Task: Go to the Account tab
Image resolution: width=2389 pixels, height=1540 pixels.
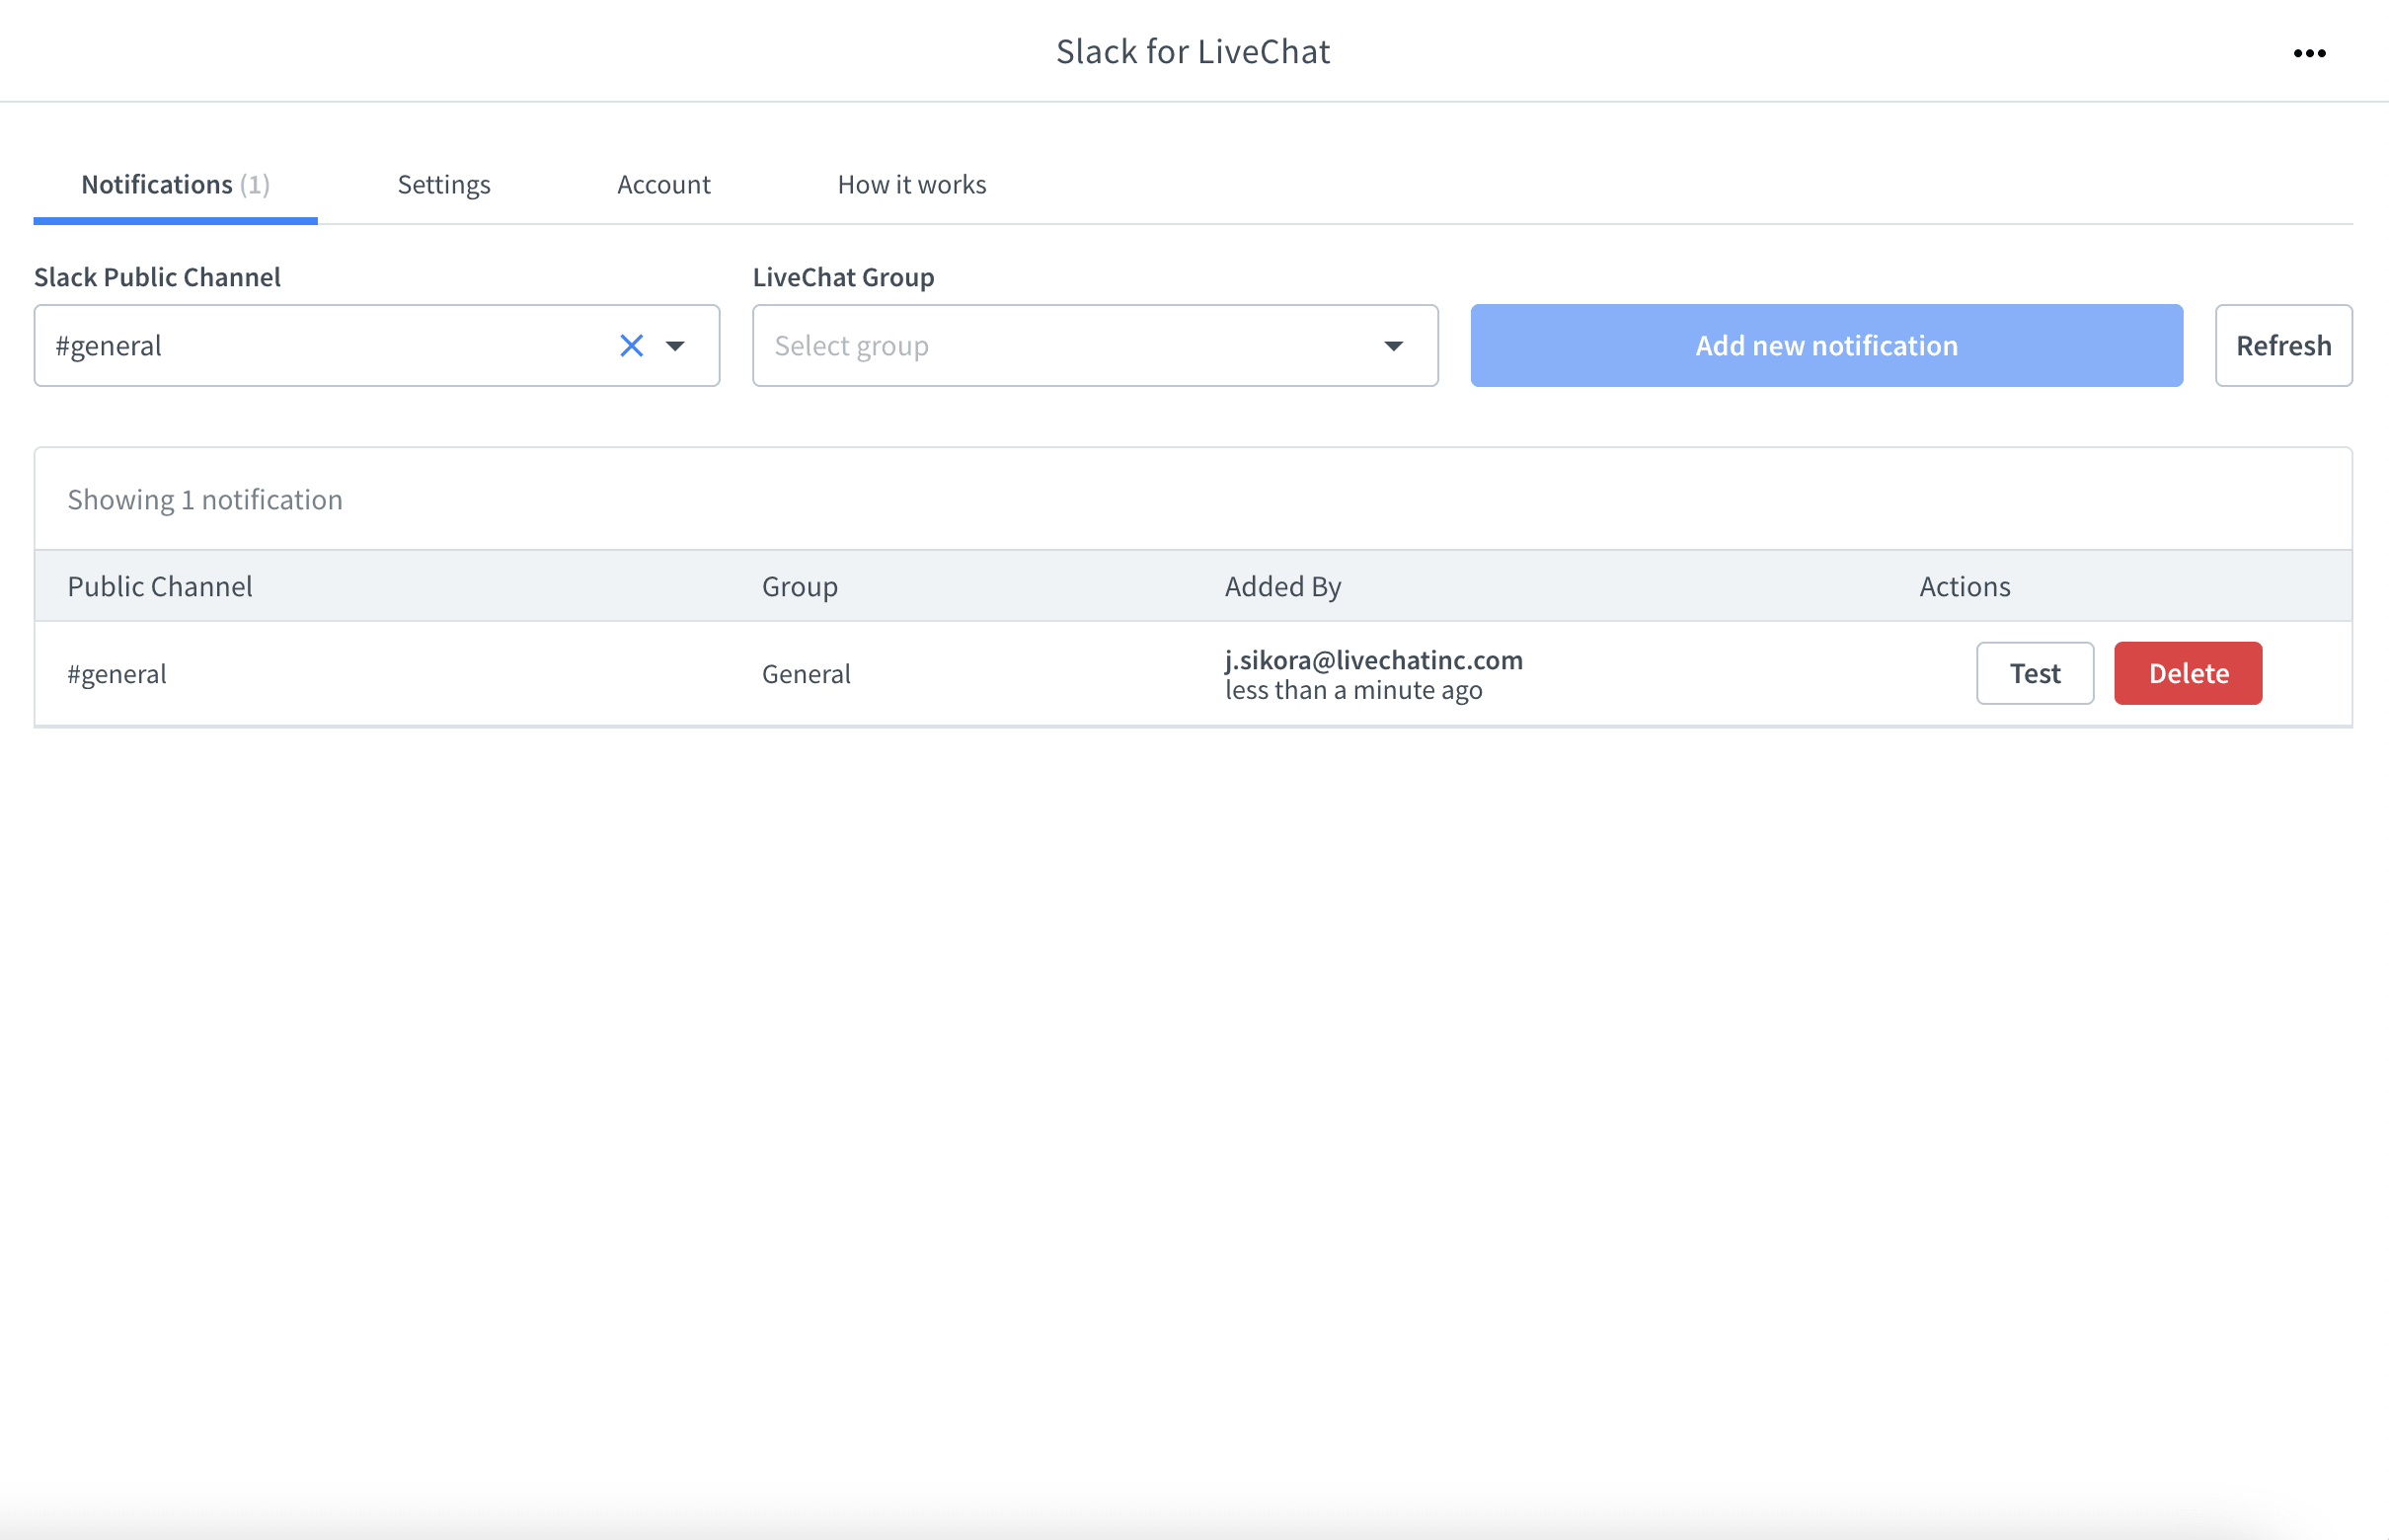Action: [664, 184]
